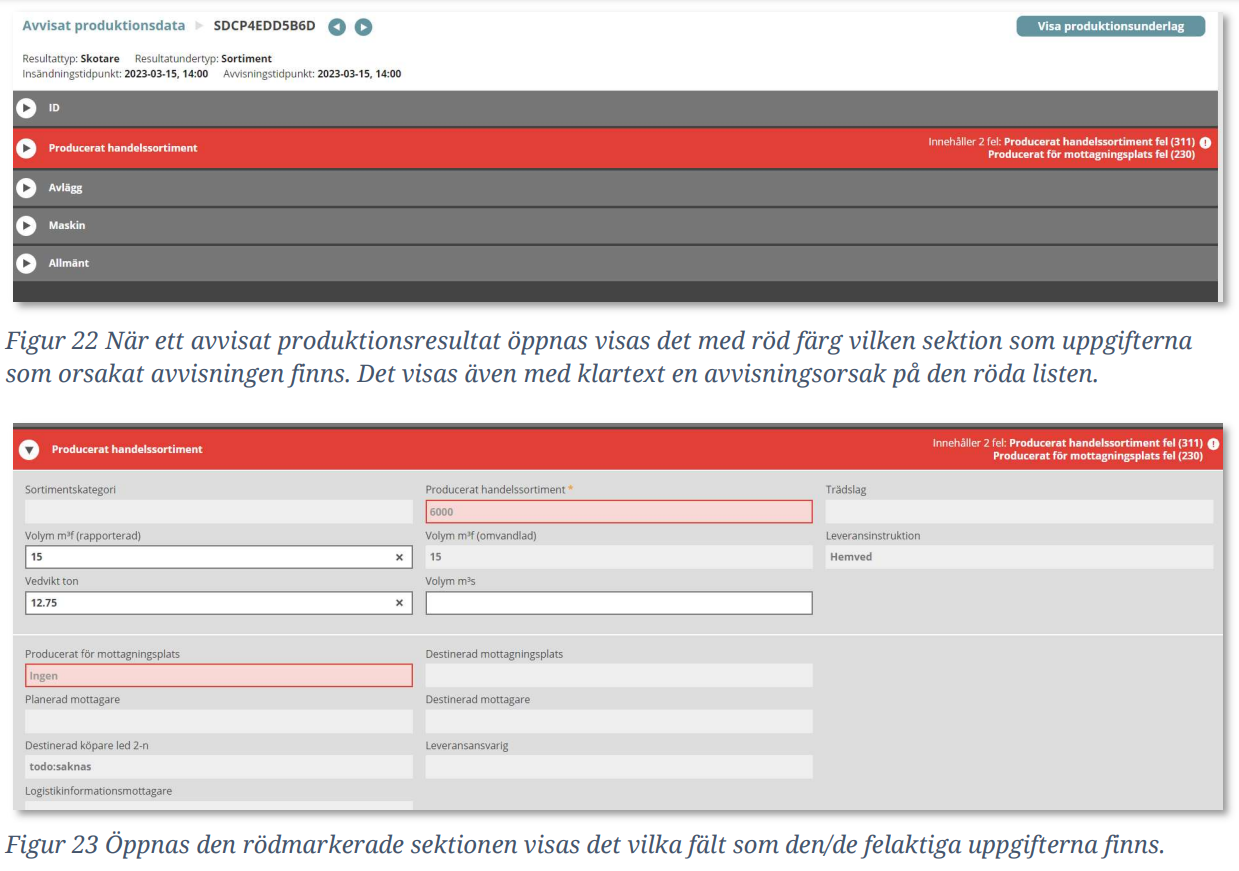Click error info icon on lower red bar
This screenshot has height=871, width=1239.
[1213, 443]
